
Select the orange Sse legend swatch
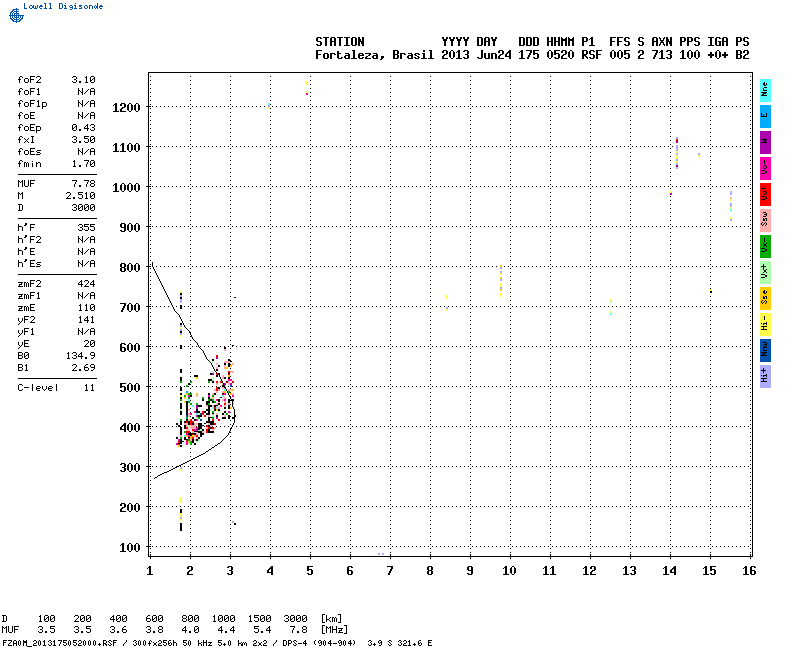click(765, 298)
